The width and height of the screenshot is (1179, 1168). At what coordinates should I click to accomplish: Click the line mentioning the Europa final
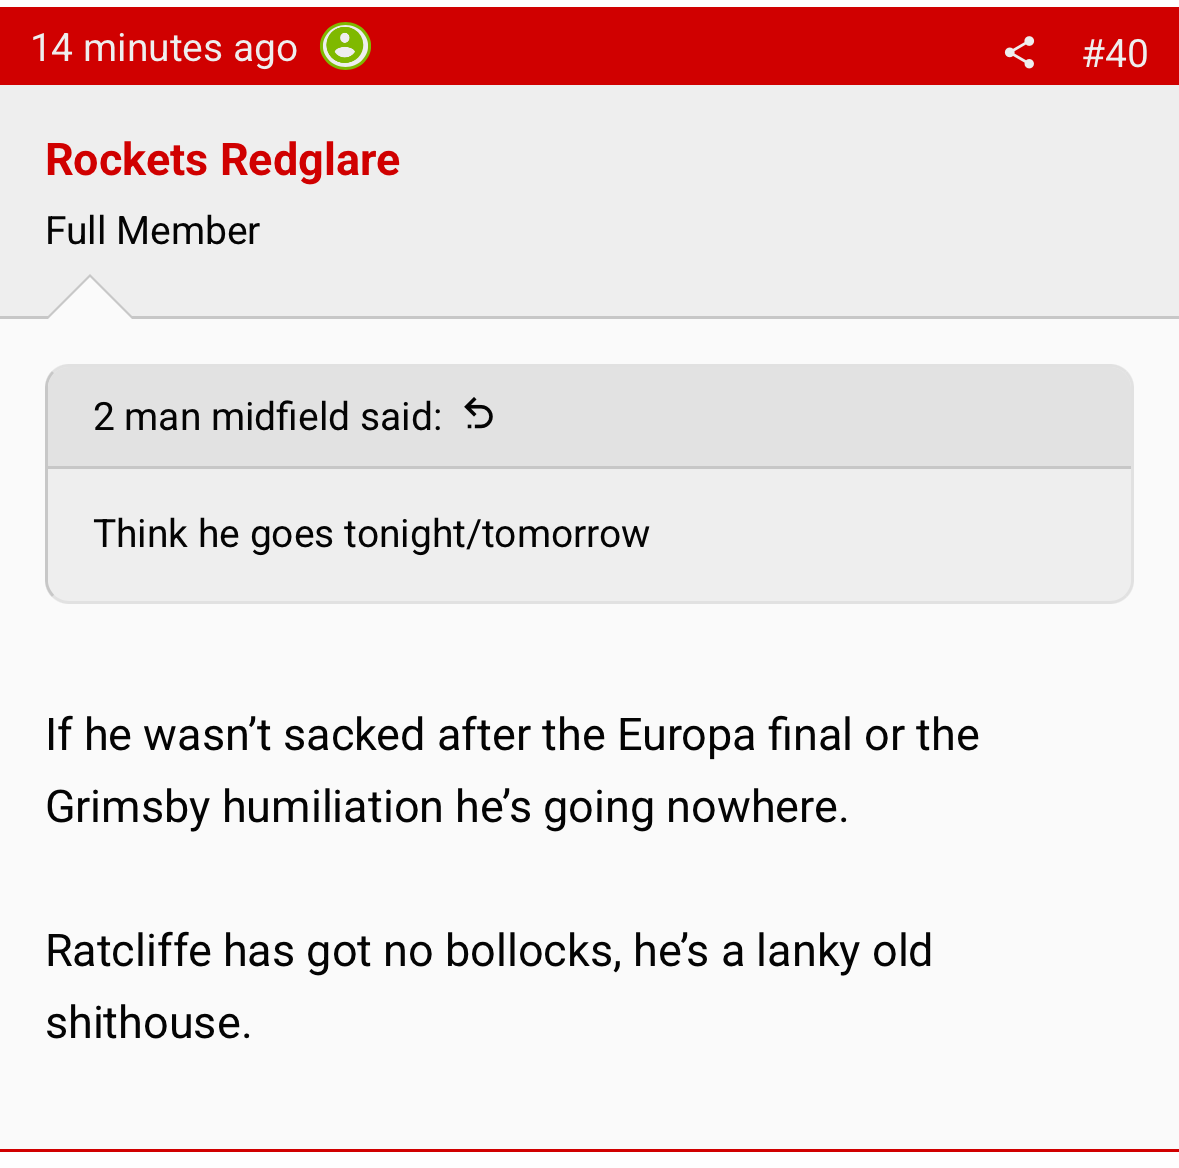point(512,735)
